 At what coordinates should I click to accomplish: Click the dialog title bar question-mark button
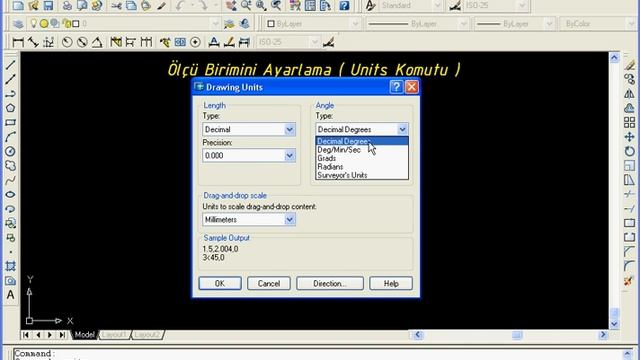[x=396, y=87]
